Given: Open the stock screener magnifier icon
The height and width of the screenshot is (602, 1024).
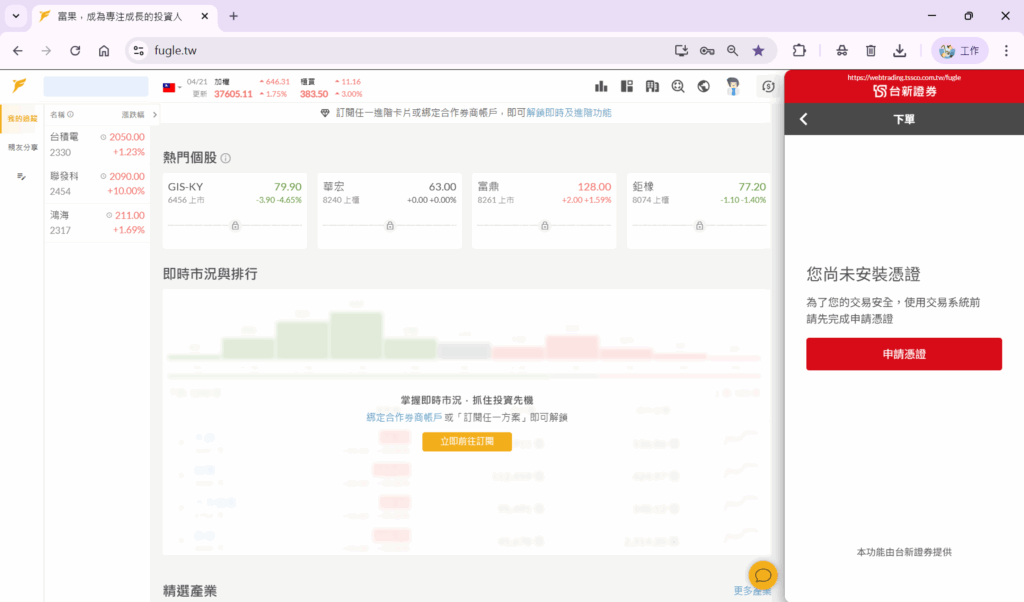Looking at the screenshot, I should pos(678,87).
